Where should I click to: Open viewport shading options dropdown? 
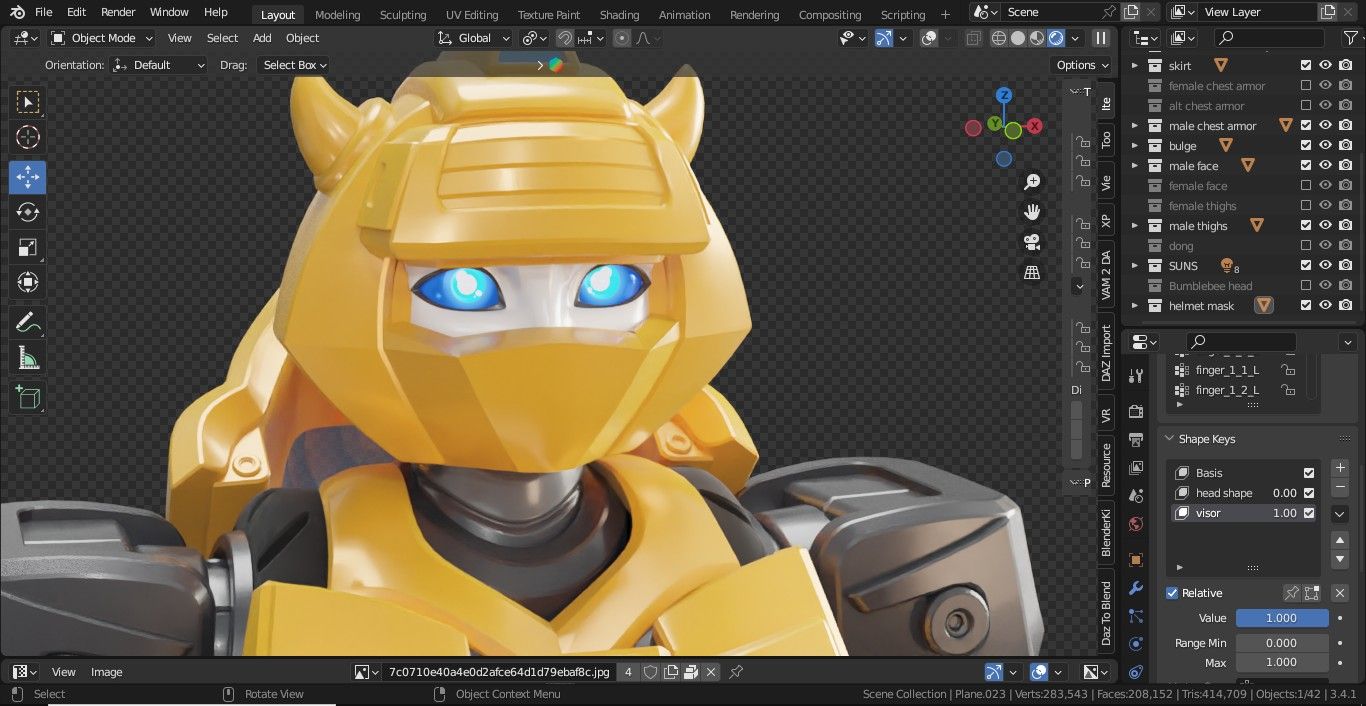tap(1076, 38)
